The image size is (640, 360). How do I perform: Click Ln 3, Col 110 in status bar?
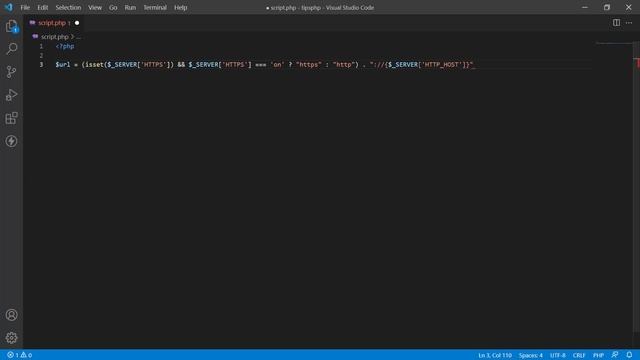tap(495, 355)
